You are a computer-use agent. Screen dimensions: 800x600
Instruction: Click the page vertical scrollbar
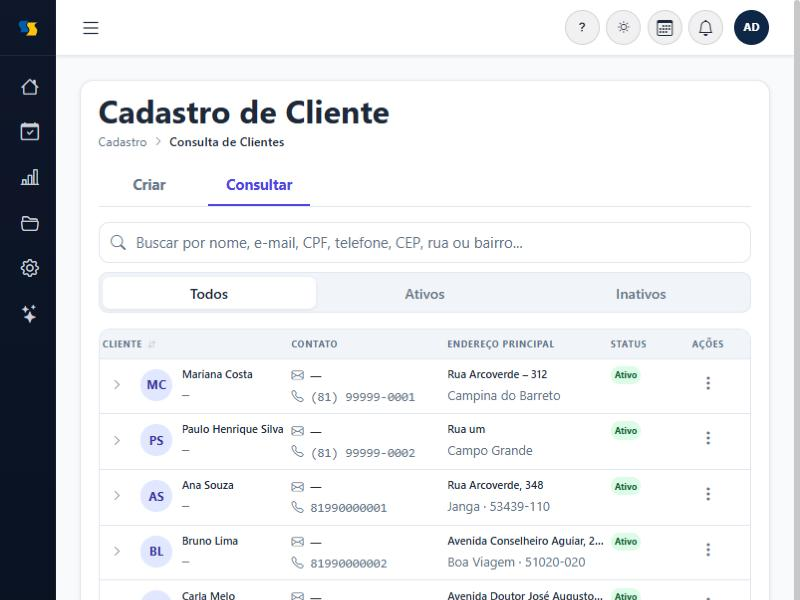click(796, 300)
